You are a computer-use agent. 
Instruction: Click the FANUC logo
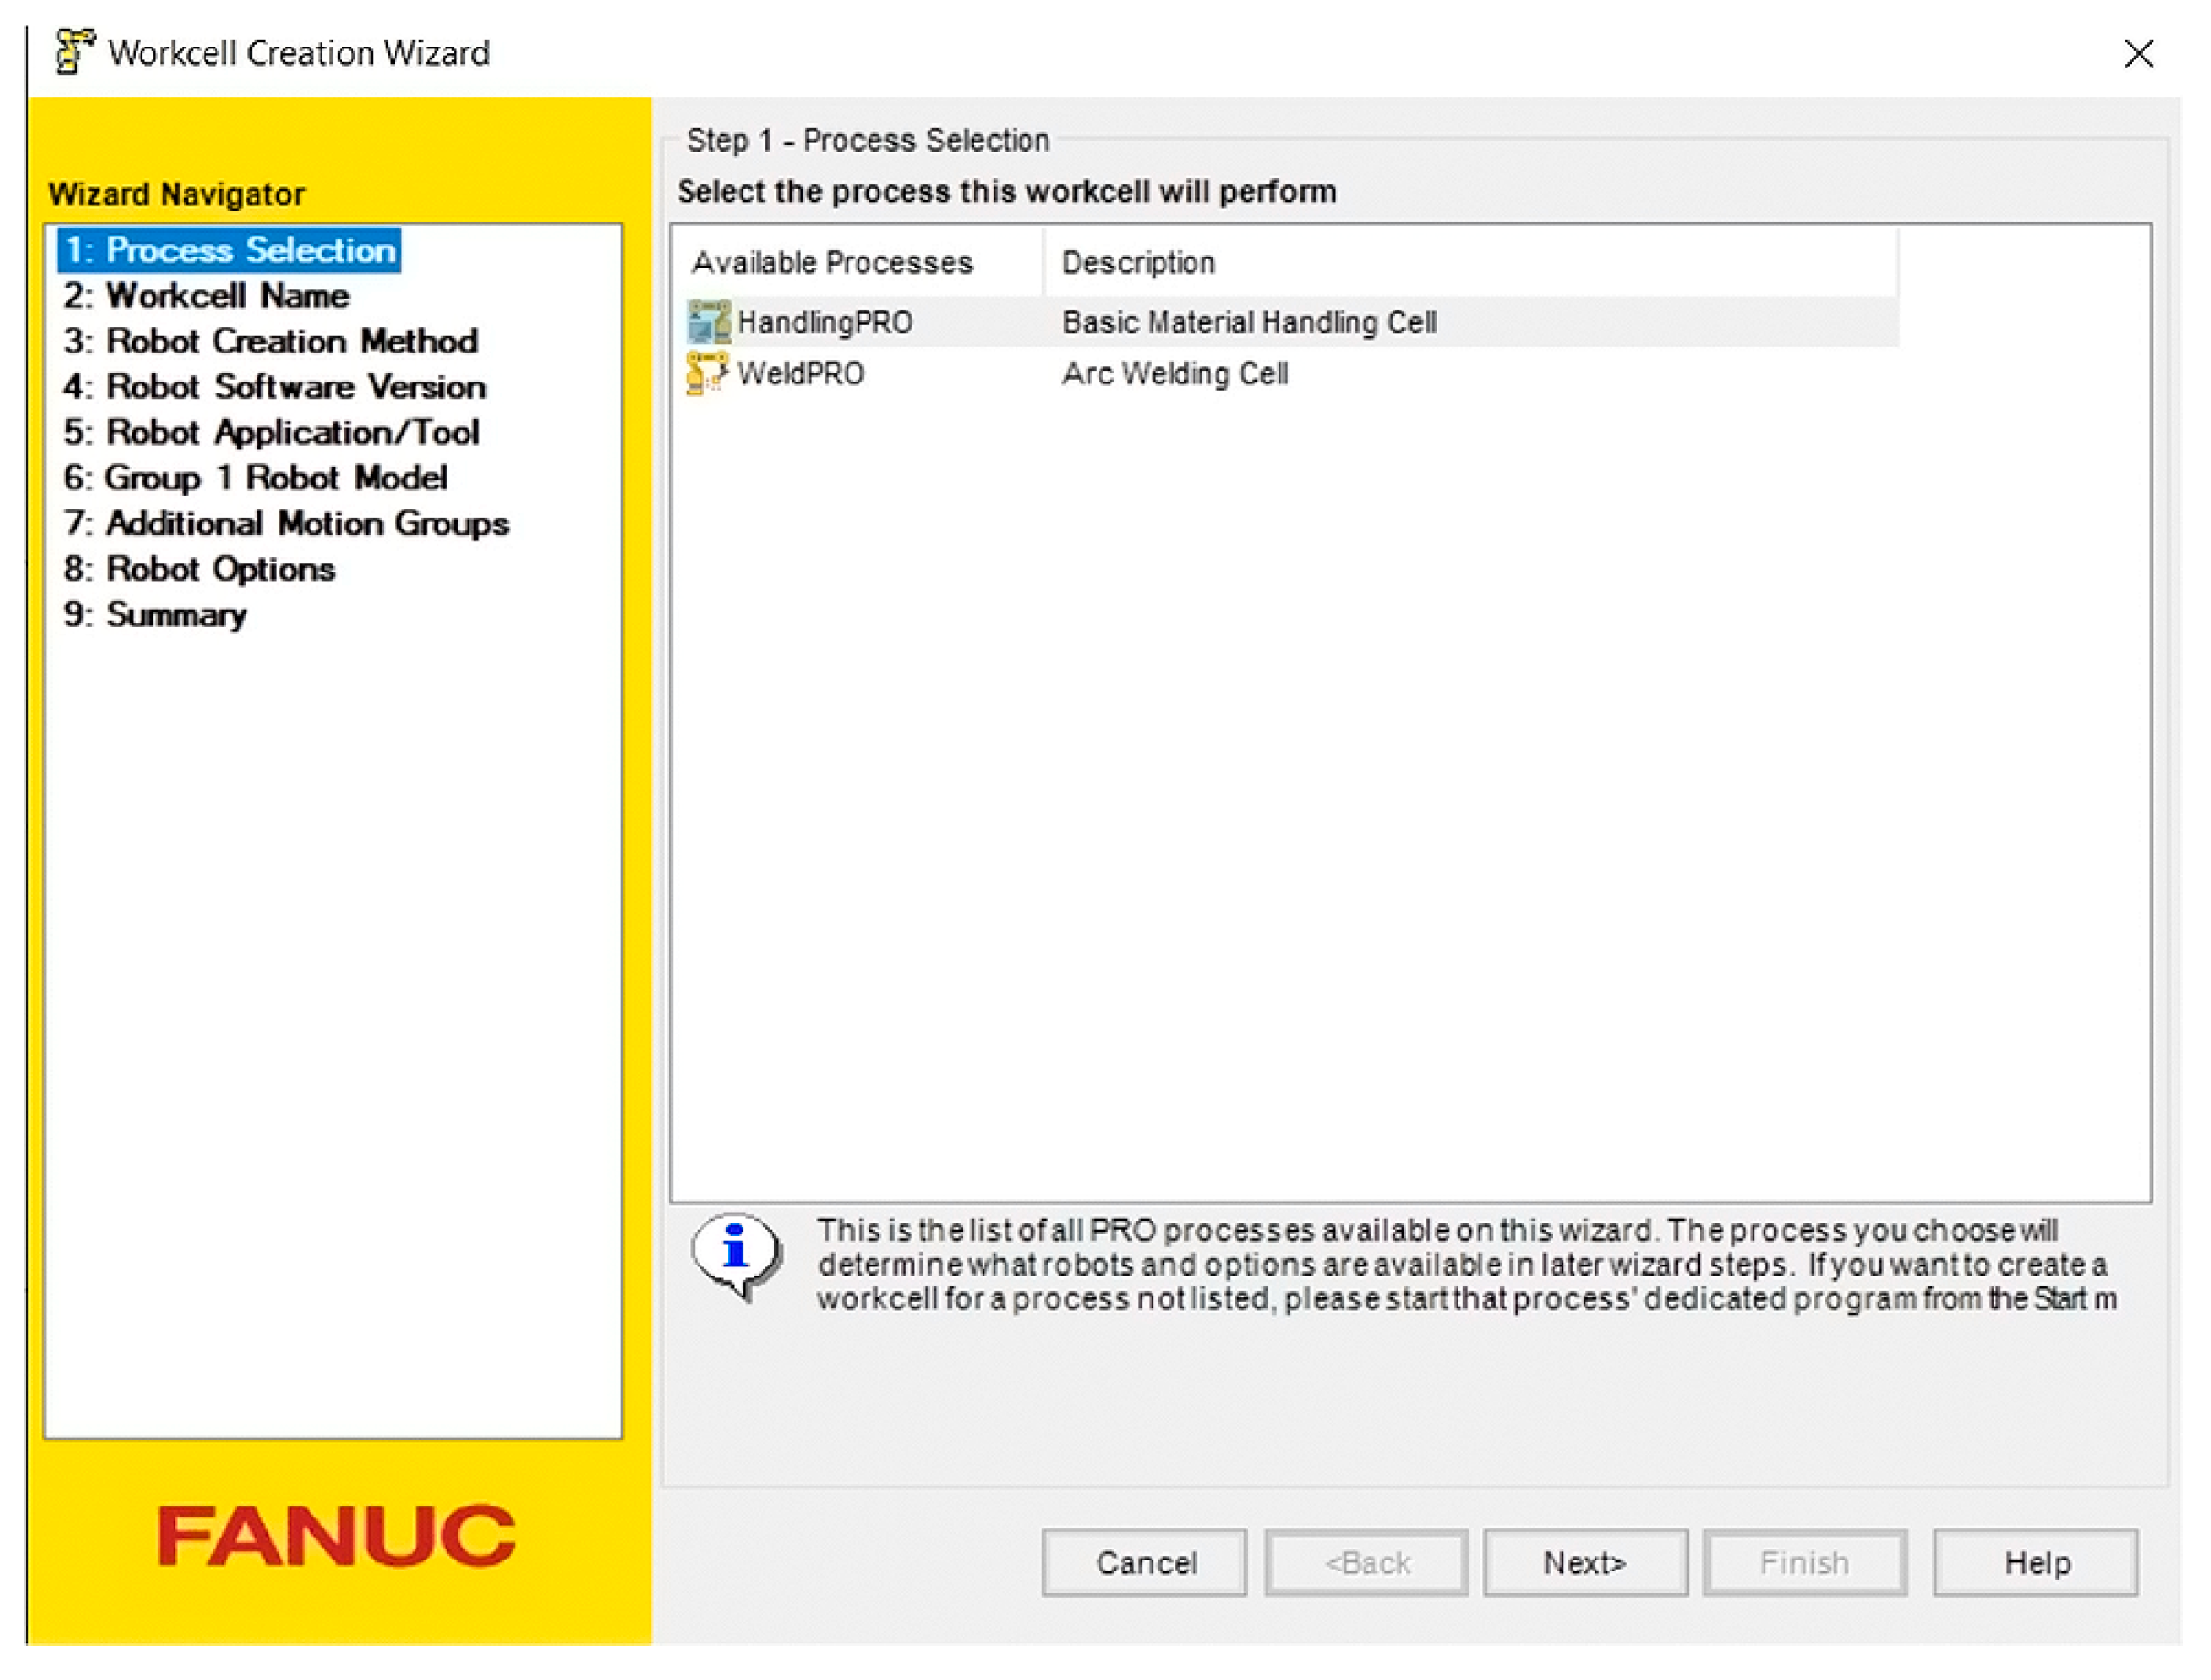click(336, 1536)
